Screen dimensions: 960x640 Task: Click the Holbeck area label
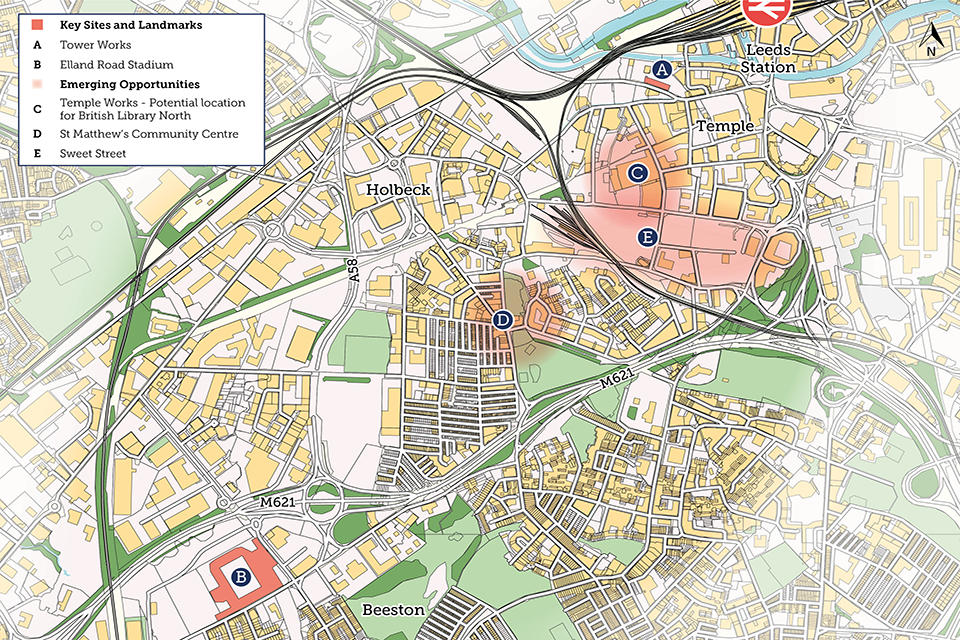click(x=397, y=188)
